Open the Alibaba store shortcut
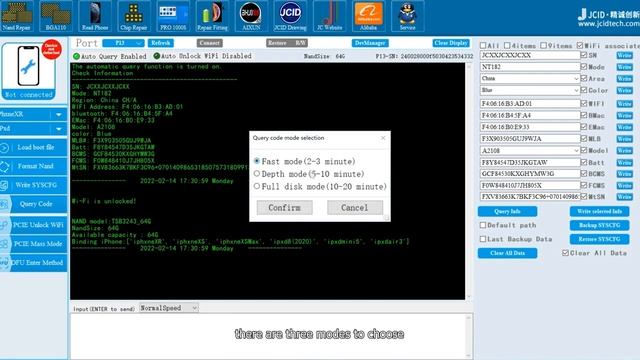The image size is (640, 360). (369, 16)
